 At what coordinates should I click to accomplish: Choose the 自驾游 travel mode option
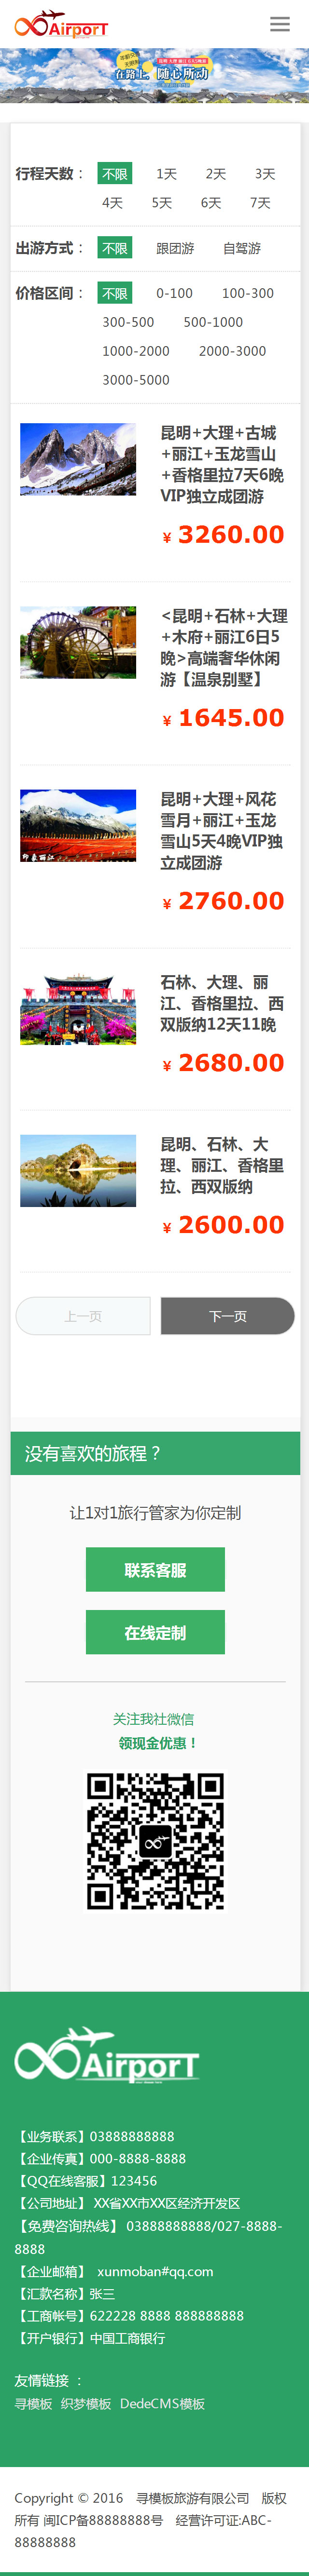click(x=242, y=248)
